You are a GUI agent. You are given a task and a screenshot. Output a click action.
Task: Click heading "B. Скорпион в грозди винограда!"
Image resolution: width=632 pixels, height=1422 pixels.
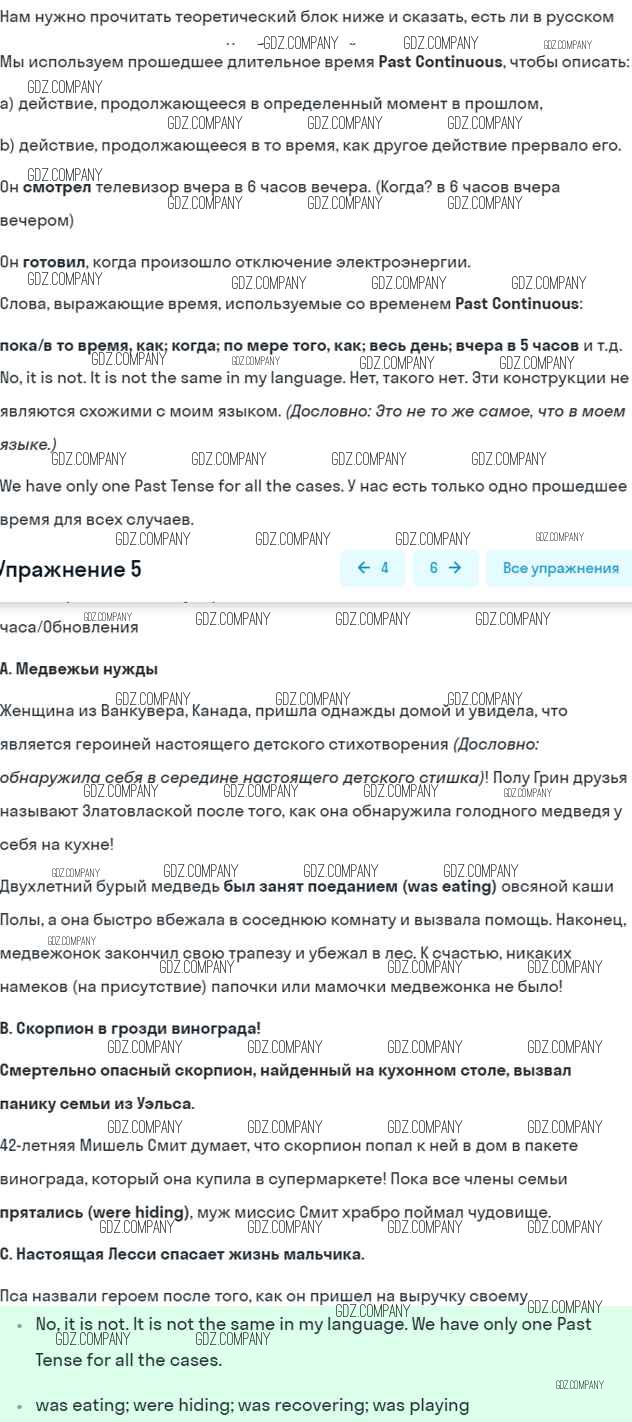[130, 1027]
